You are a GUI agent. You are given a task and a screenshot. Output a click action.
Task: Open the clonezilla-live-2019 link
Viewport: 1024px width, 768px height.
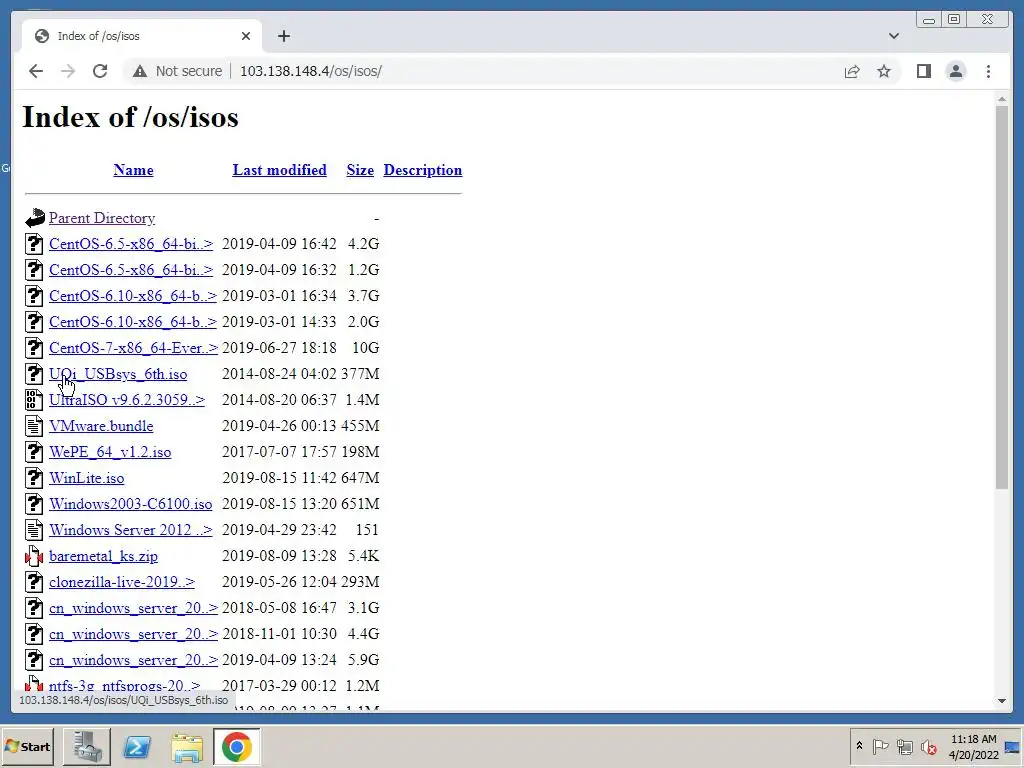coord(121,582)
